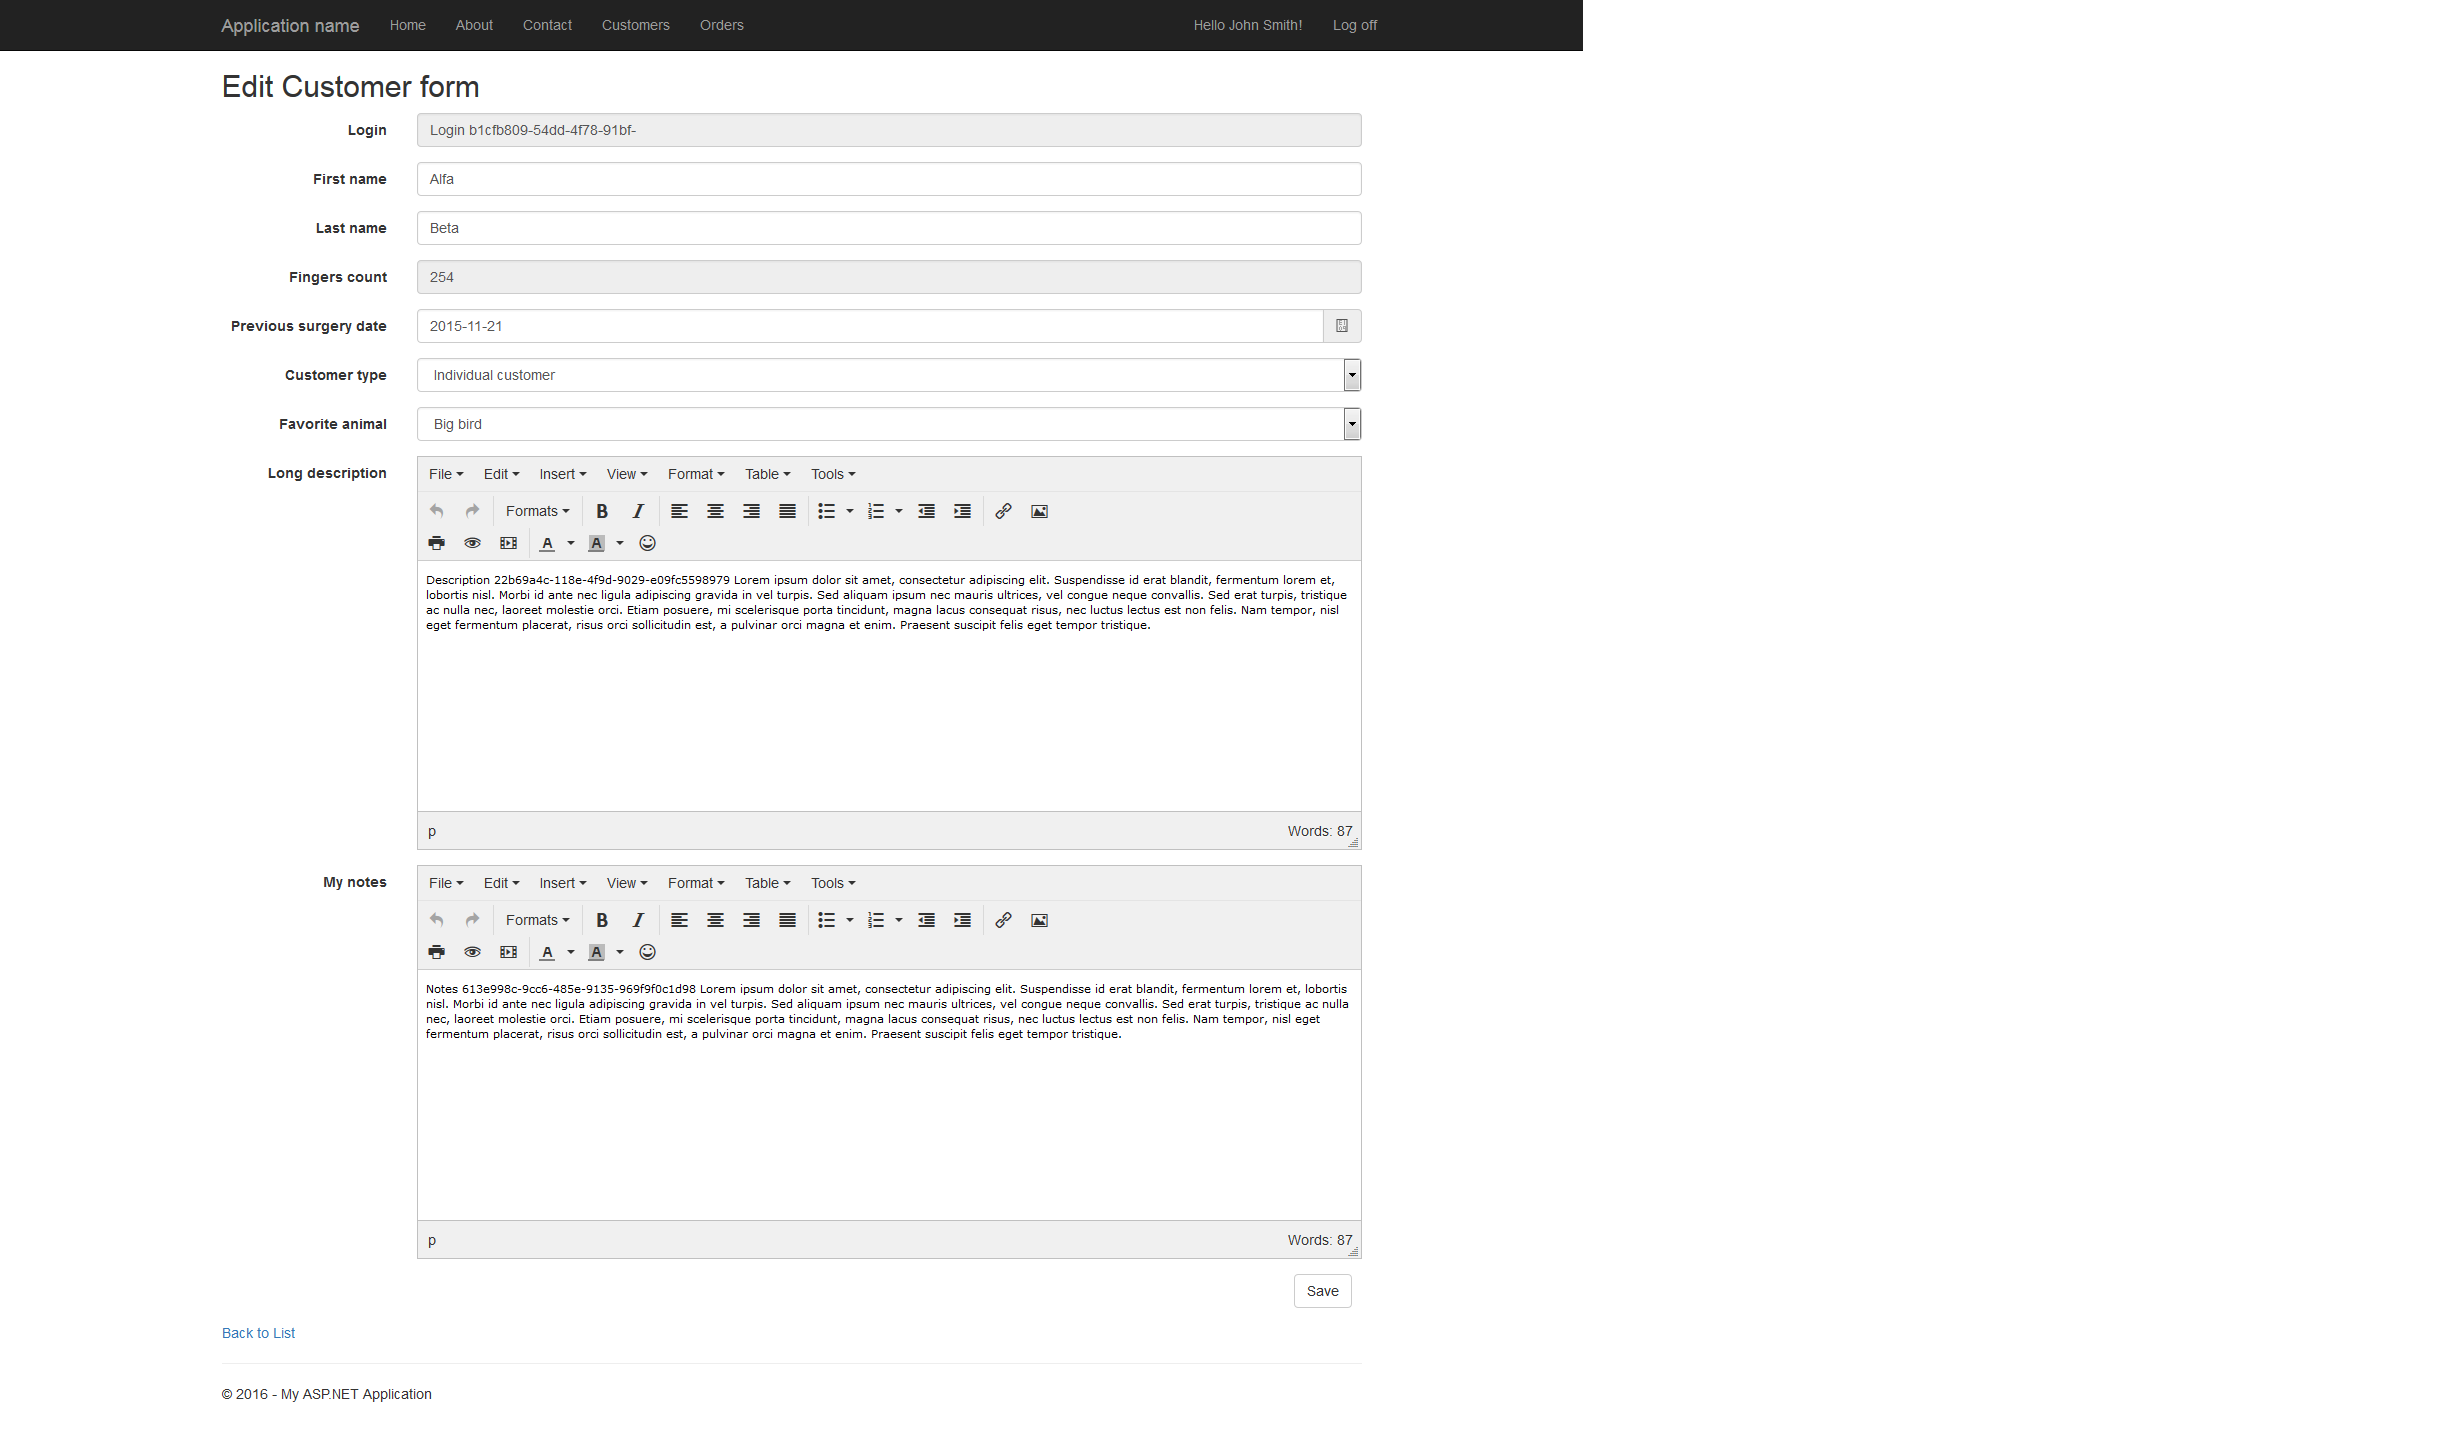Open the Previous surgery date calendar picker

point(1341,324)
